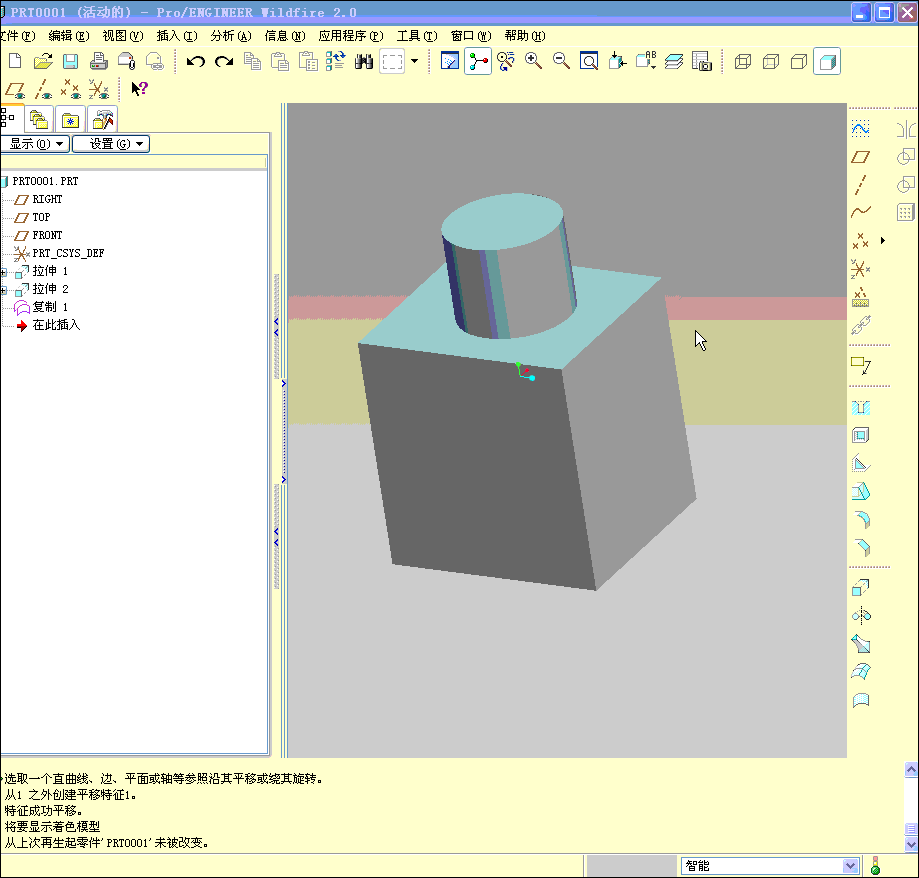Click the Repaint screen icon
The image size is (919, 878).
[x=450, y=61]
